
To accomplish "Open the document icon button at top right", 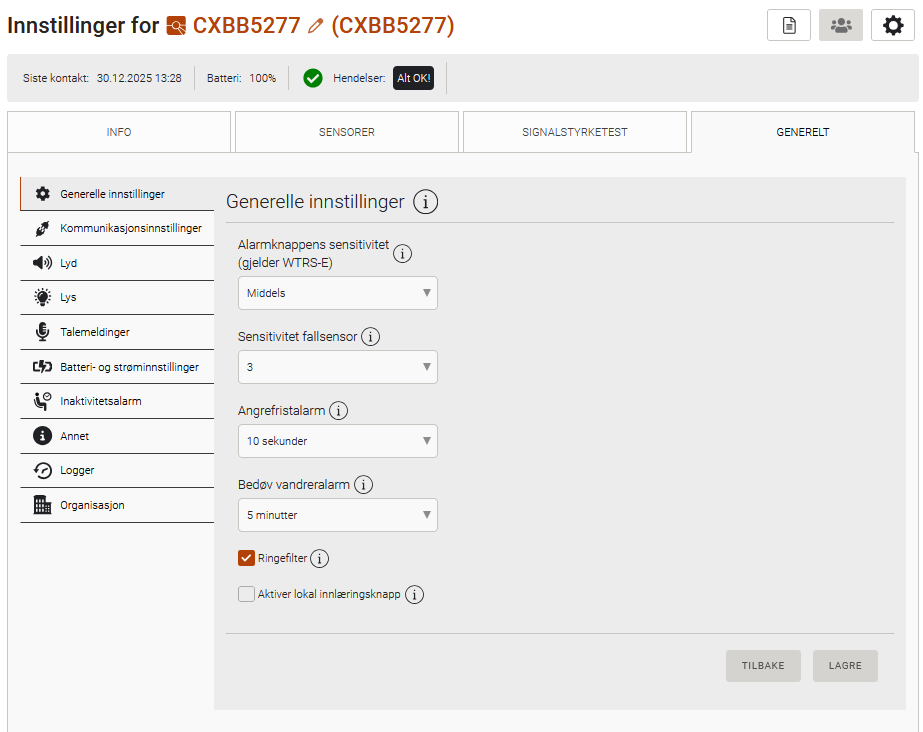I will 789,26.
